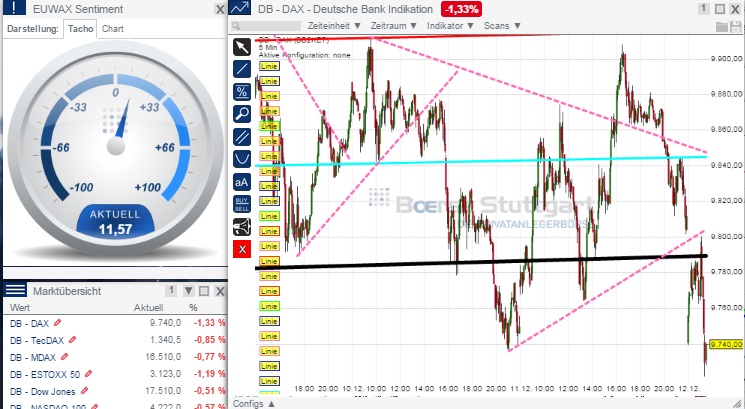Click the red X delete drawings tool
The height and width of the screenshot is (409, 745).
tap(242, 249)
